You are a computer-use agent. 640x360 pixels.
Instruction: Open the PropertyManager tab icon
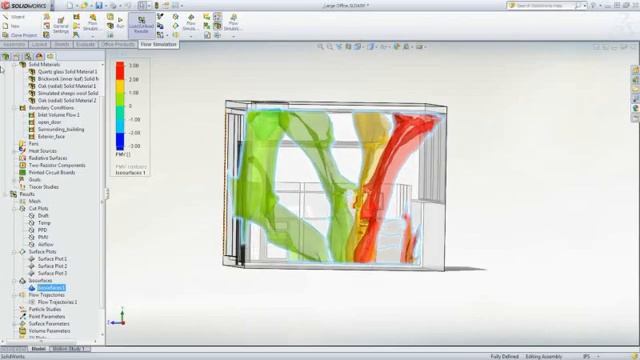pos(17,56)
